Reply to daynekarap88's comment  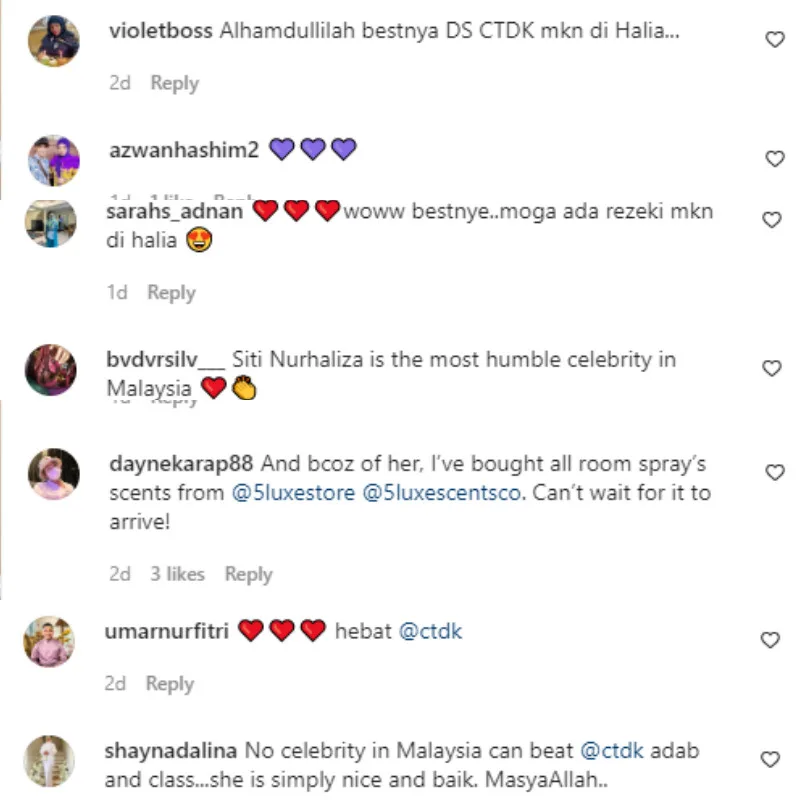click(248, 574)
